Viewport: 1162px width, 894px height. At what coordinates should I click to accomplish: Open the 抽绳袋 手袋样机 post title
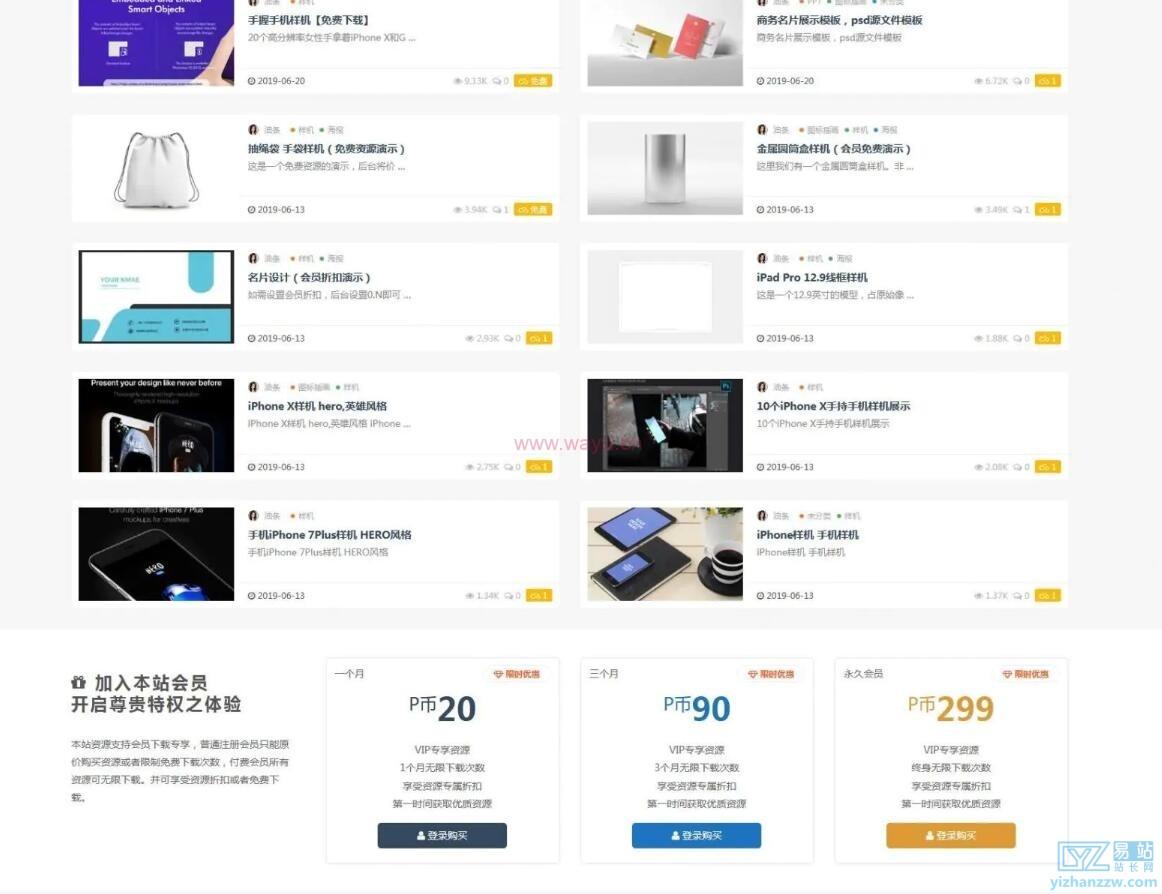pos(326,148)
